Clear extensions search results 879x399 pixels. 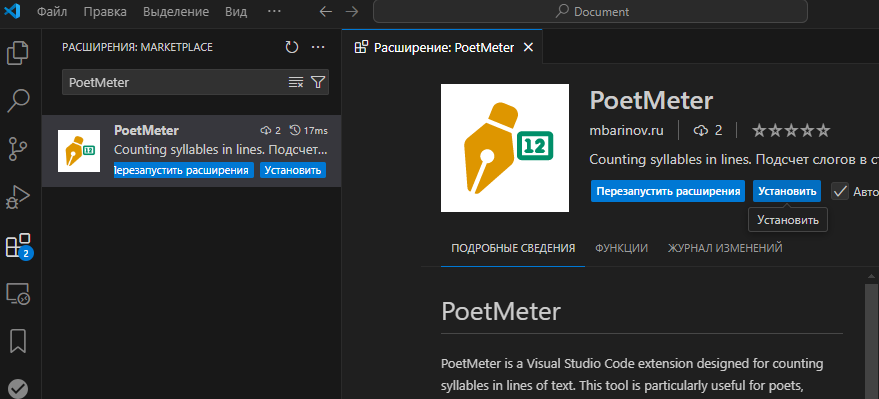(x=295, y=82)
